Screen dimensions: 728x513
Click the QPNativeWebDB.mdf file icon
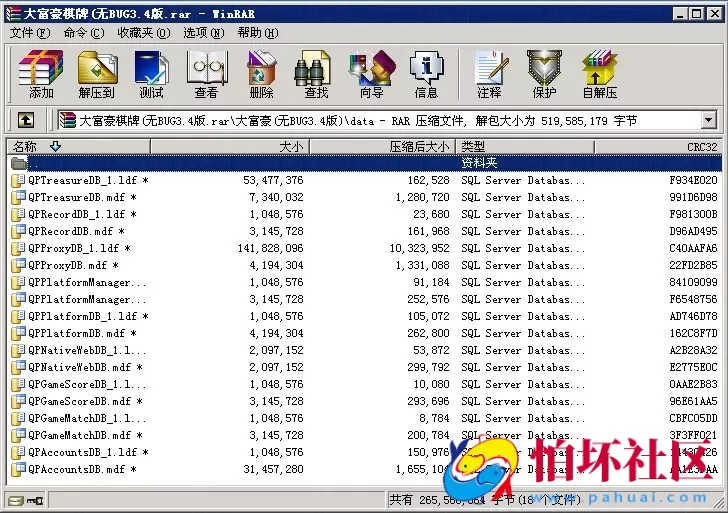coord(18,367)
